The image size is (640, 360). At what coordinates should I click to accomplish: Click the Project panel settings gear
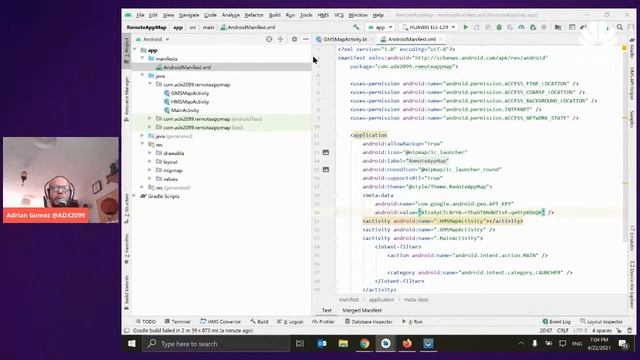tap(294, 39)
